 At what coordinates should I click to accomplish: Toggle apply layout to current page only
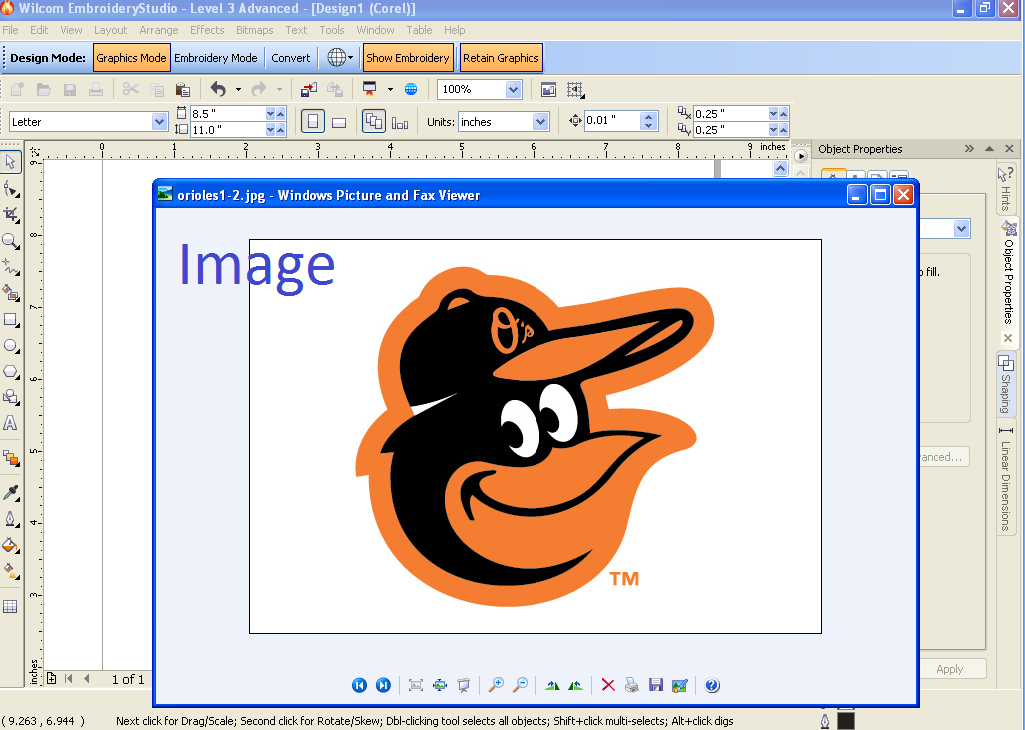(400, 122)
